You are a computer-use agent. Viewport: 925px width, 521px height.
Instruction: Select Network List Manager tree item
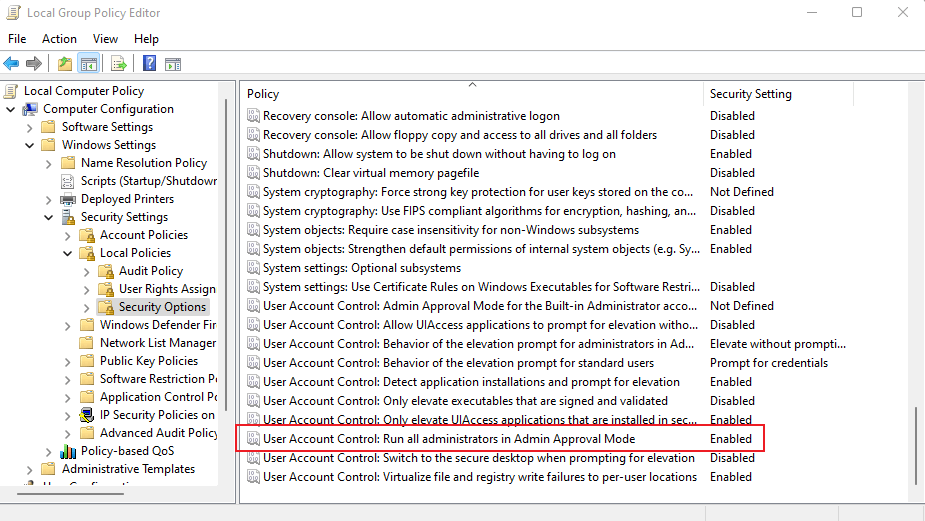(x=158, y=343)
